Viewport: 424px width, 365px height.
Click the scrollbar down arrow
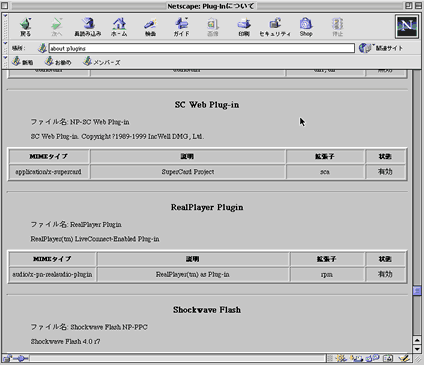click(x=417, y=349)
